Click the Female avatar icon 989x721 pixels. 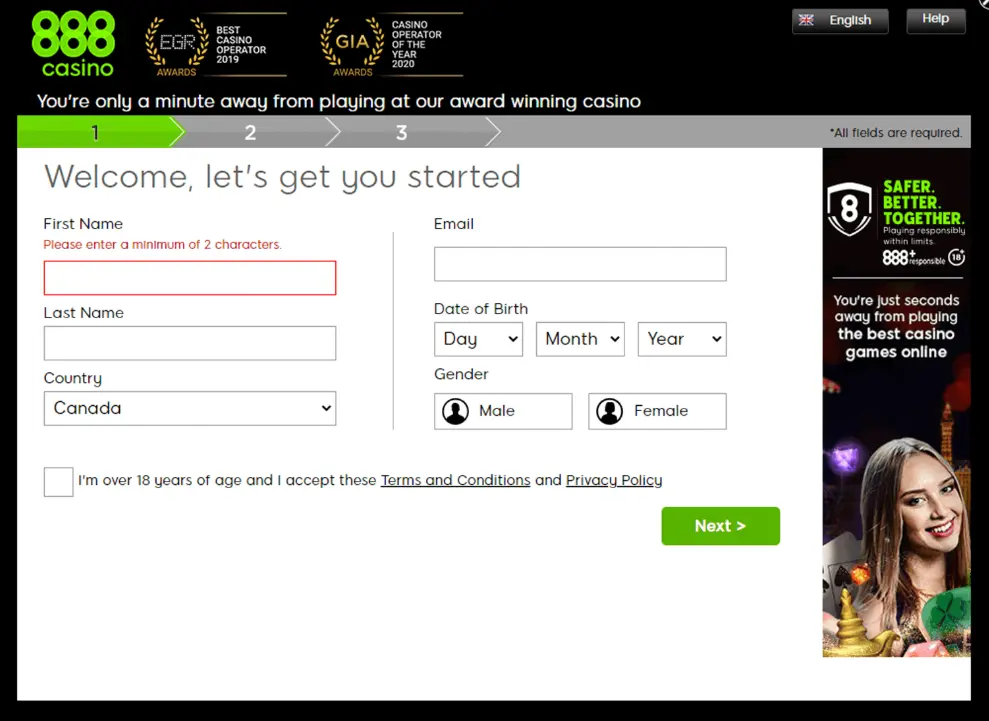coord(610,411)
